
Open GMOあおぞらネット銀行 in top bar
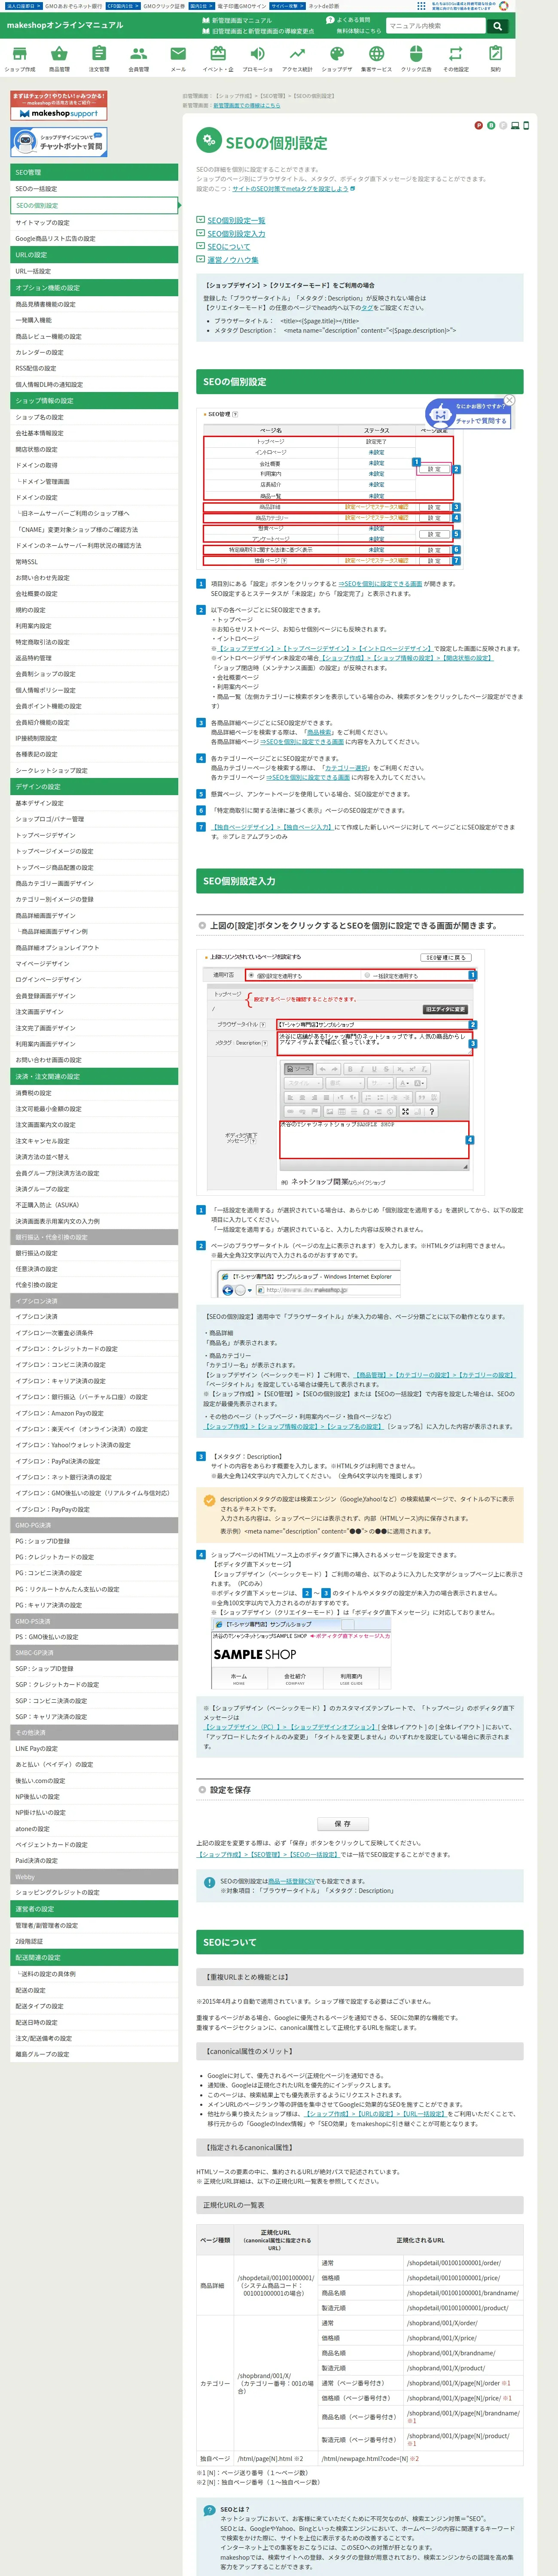coord(73,6)
